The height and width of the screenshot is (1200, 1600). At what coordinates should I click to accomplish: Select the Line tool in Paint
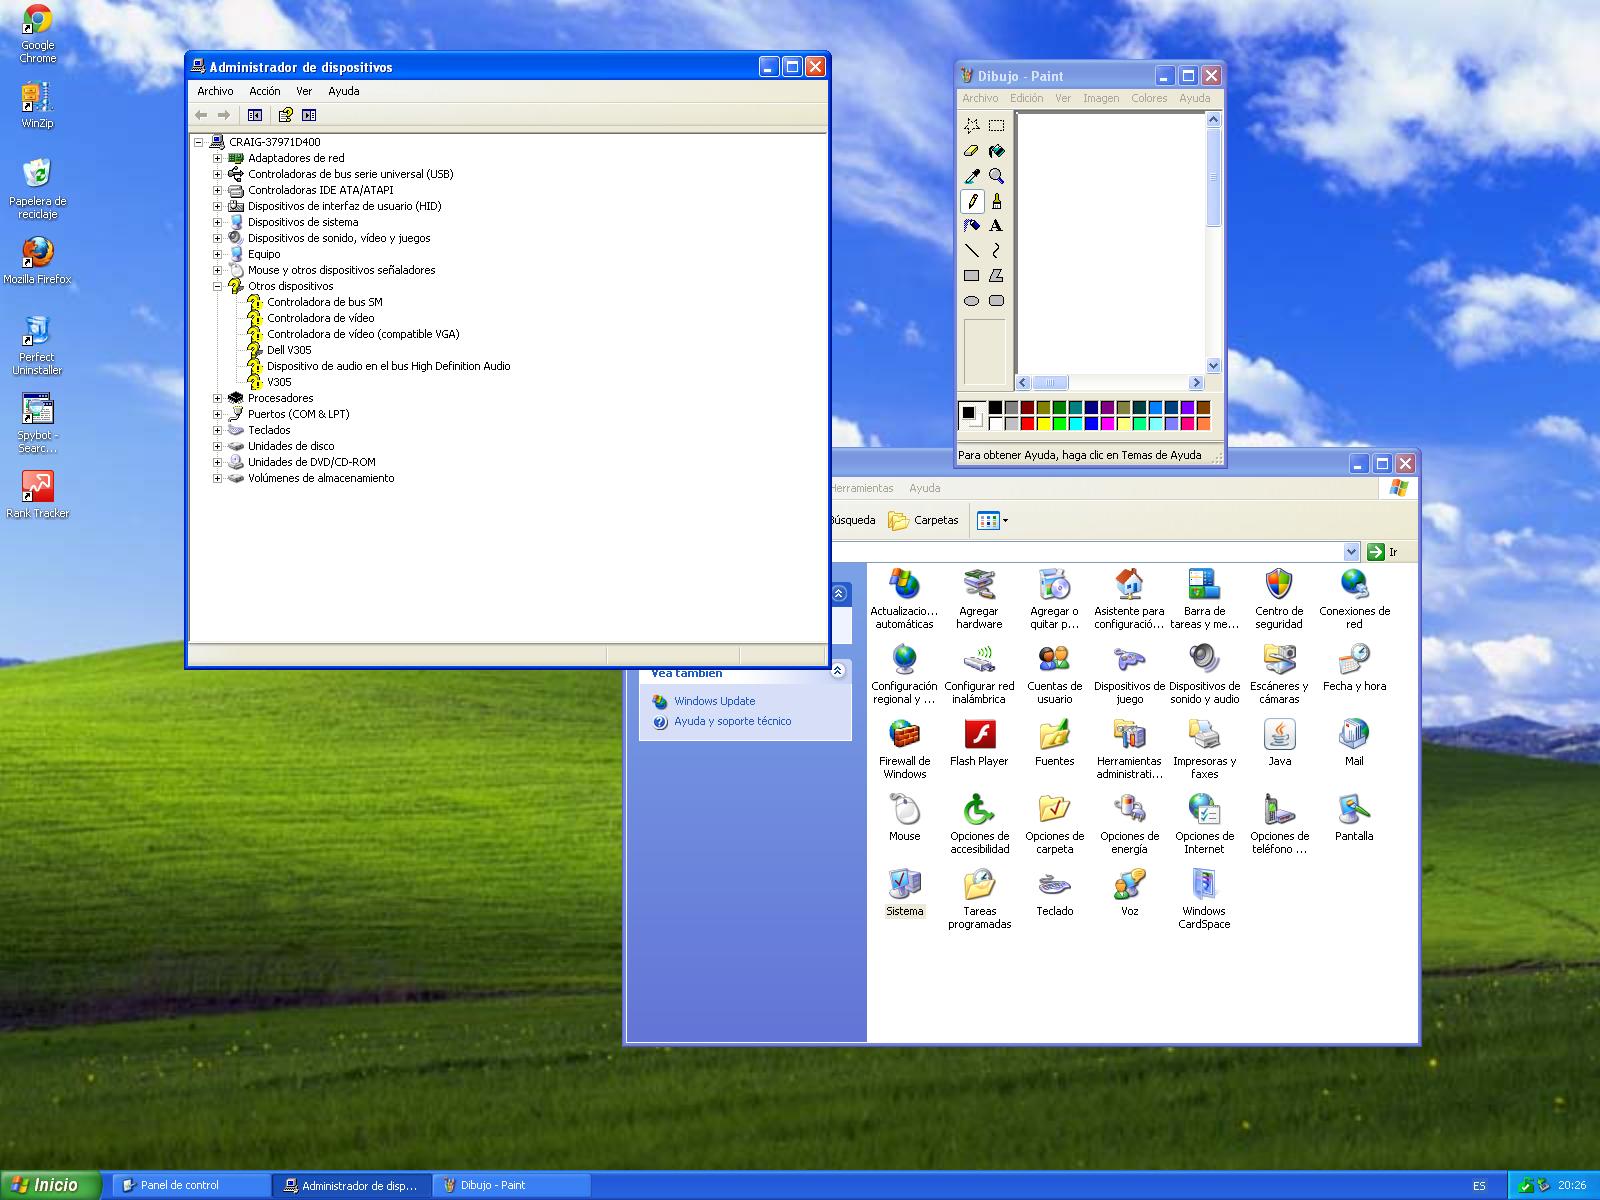pyautogui.click(x=971, y=251)
